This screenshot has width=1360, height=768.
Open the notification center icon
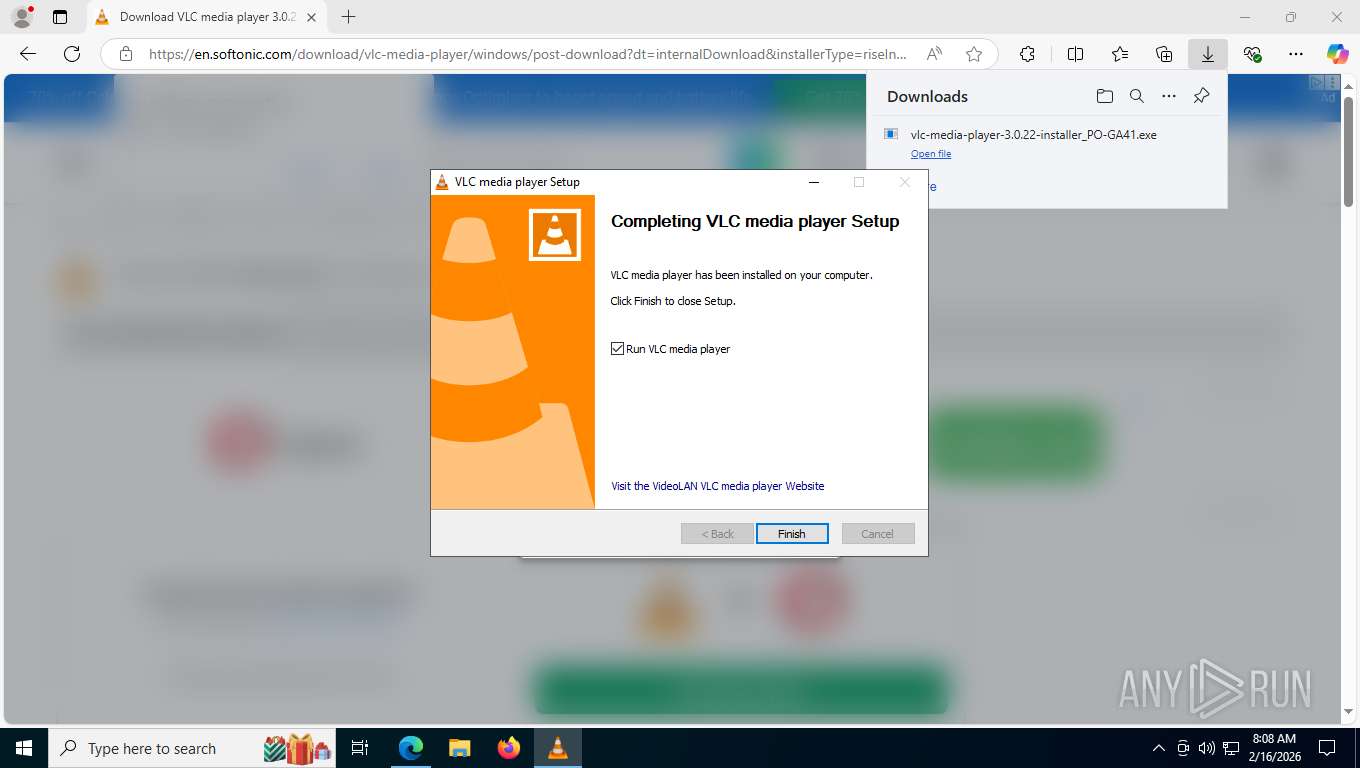pyautogui.click(x=1327, y=748)
